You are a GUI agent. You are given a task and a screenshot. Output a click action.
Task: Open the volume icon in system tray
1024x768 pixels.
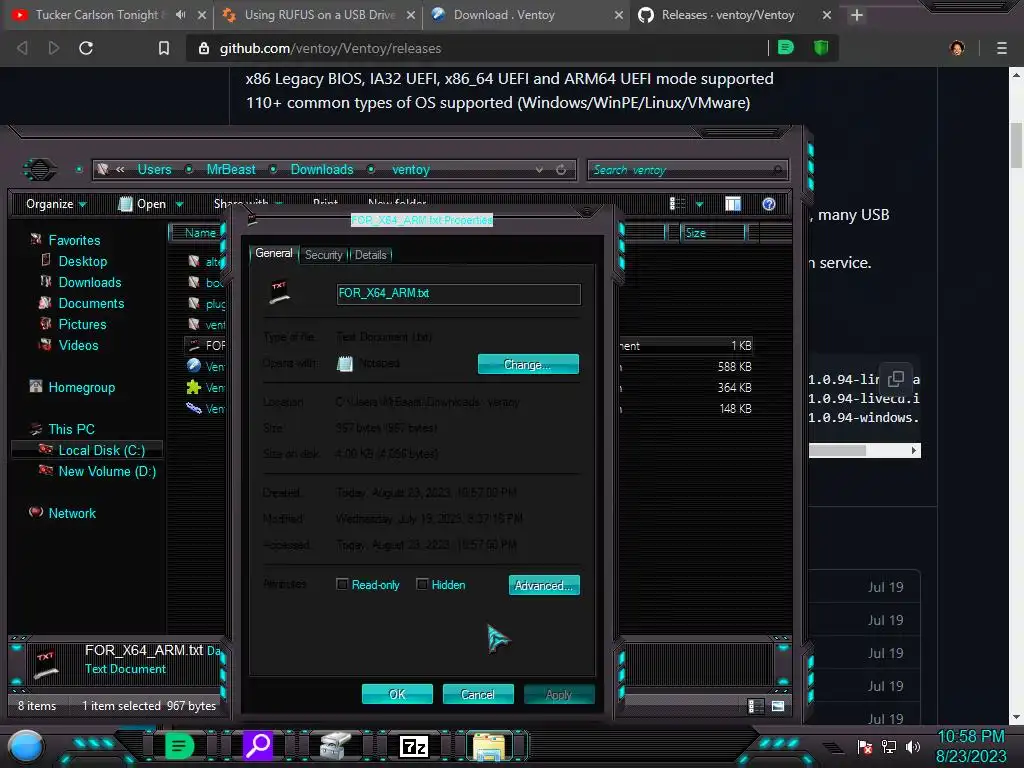(x=913, y=746)
